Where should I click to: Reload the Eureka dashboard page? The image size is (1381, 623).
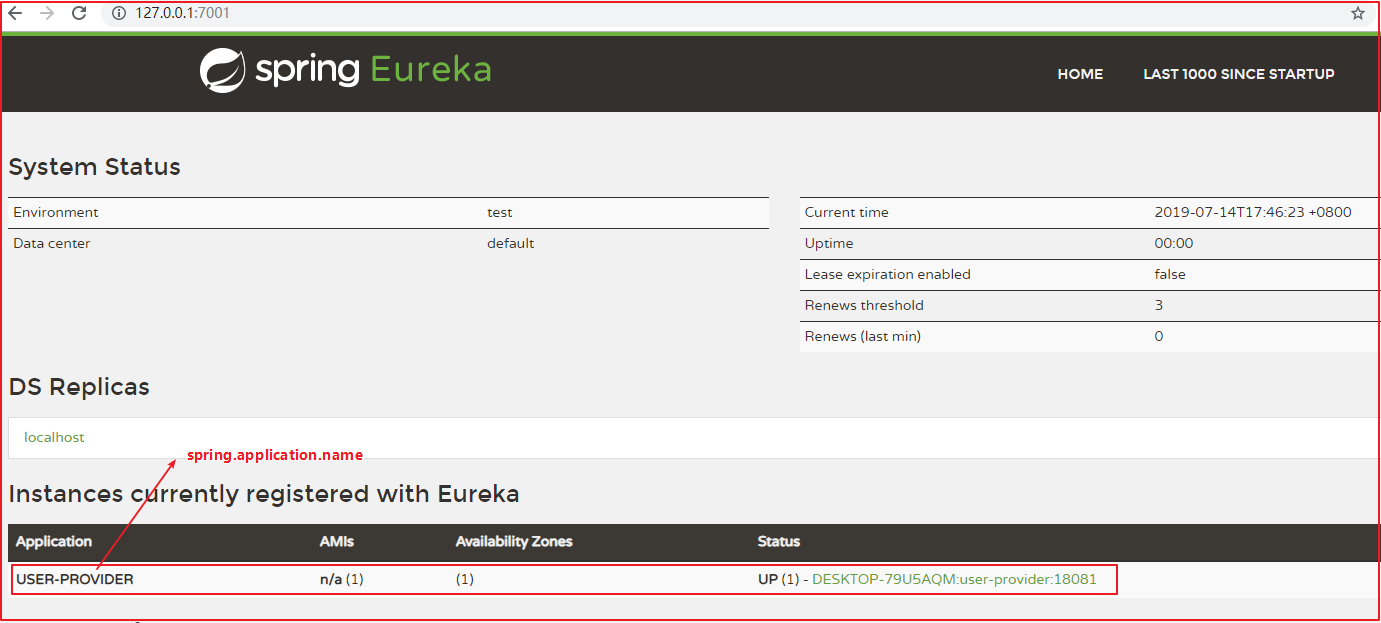[x=79, y=13]
